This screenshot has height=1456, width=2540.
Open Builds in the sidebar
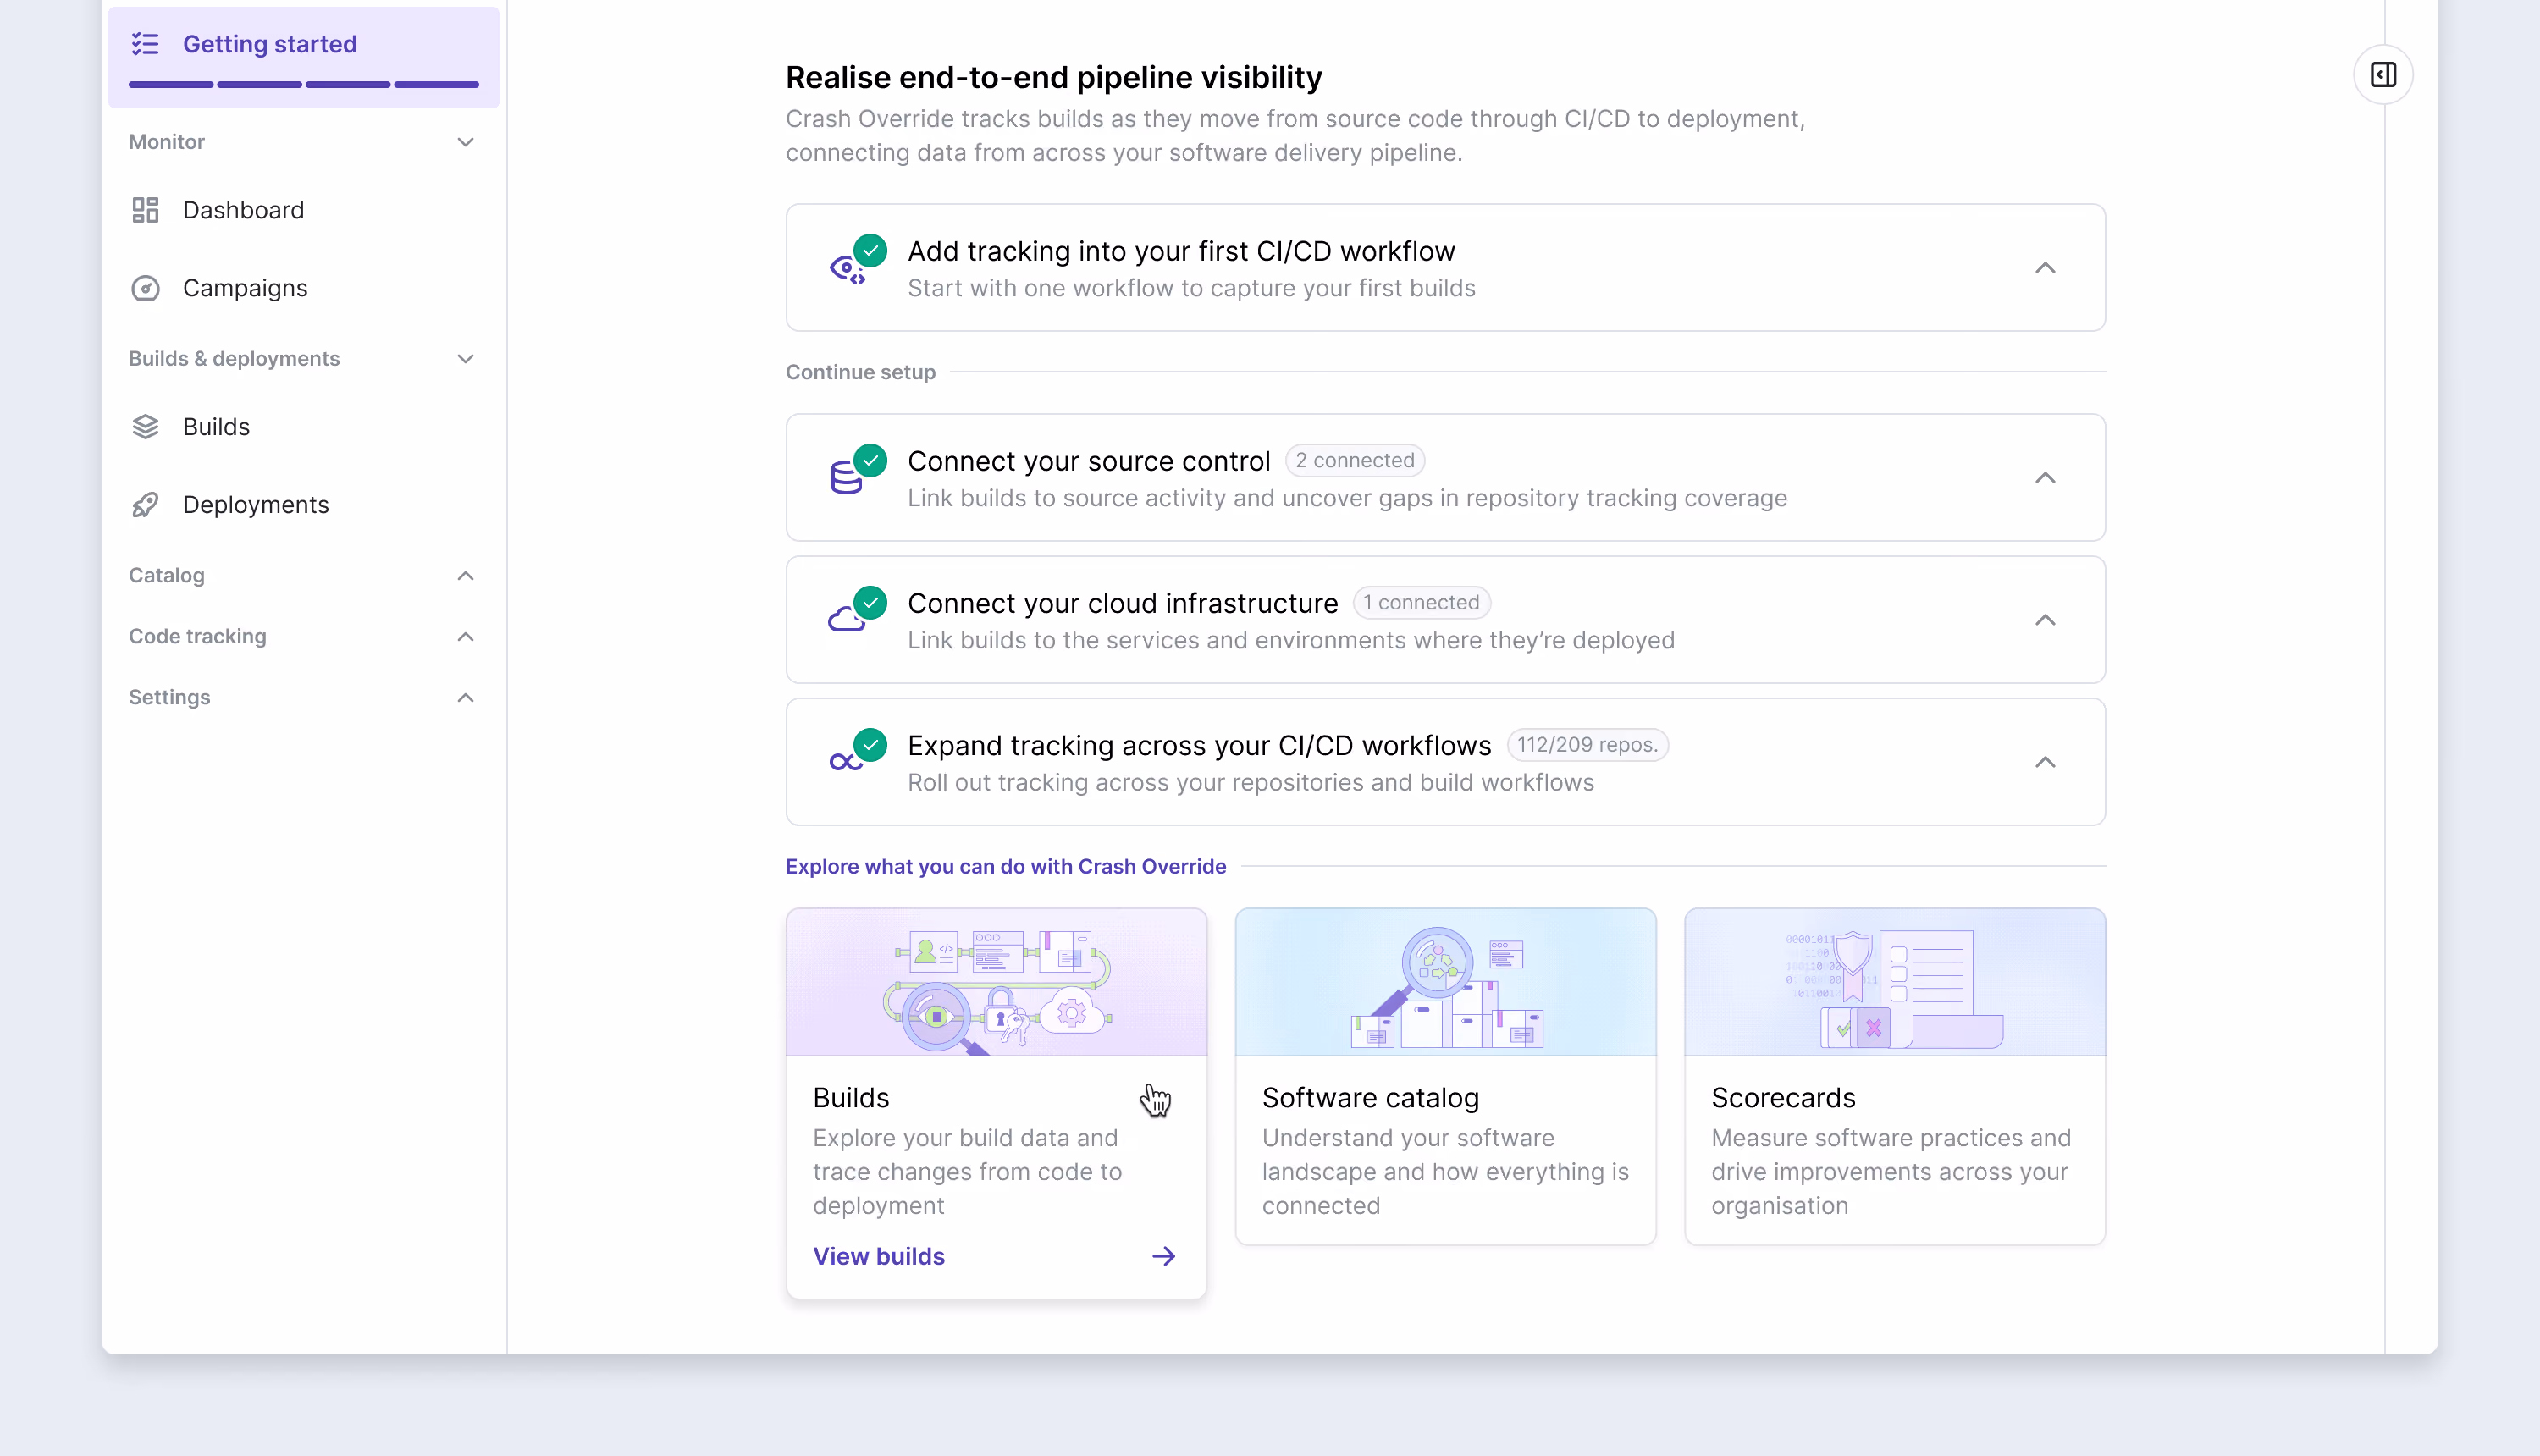[x=304, y=427]
